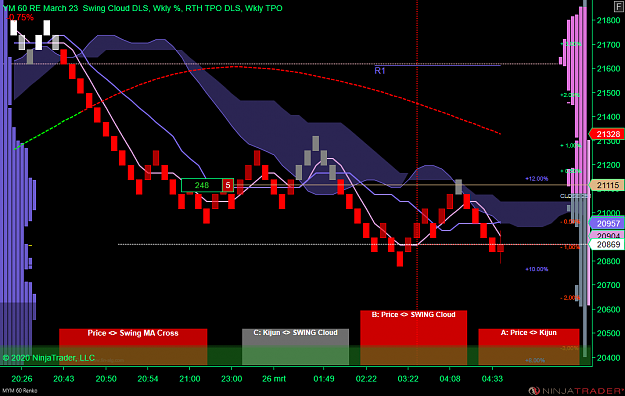The width and height of the screenshot is (625, 396).
Task: Click the 21800 price axis label
Action: point(608,20)
